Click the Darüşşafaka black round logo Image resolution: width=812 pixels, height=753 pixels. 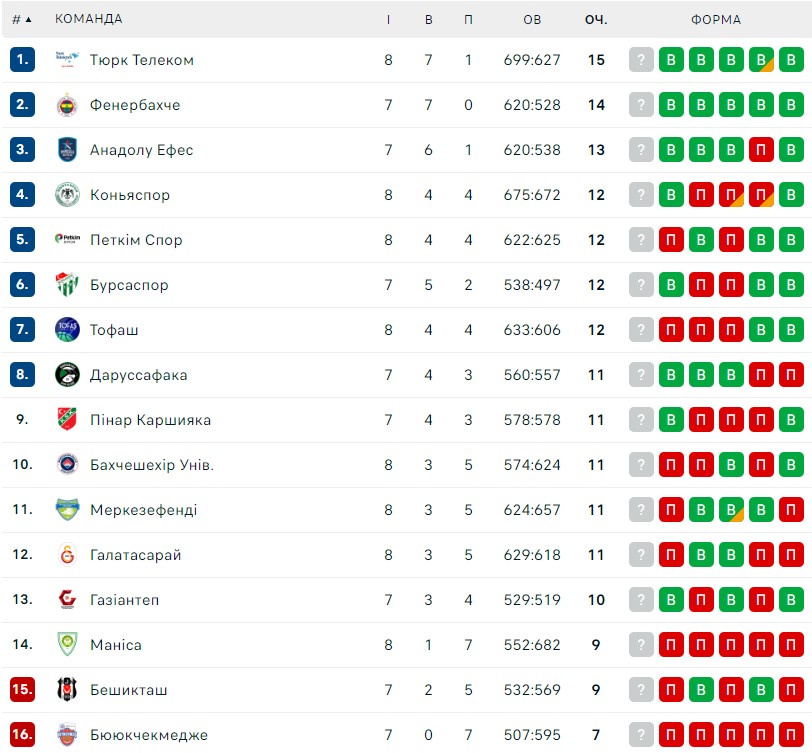click(67, 375)
